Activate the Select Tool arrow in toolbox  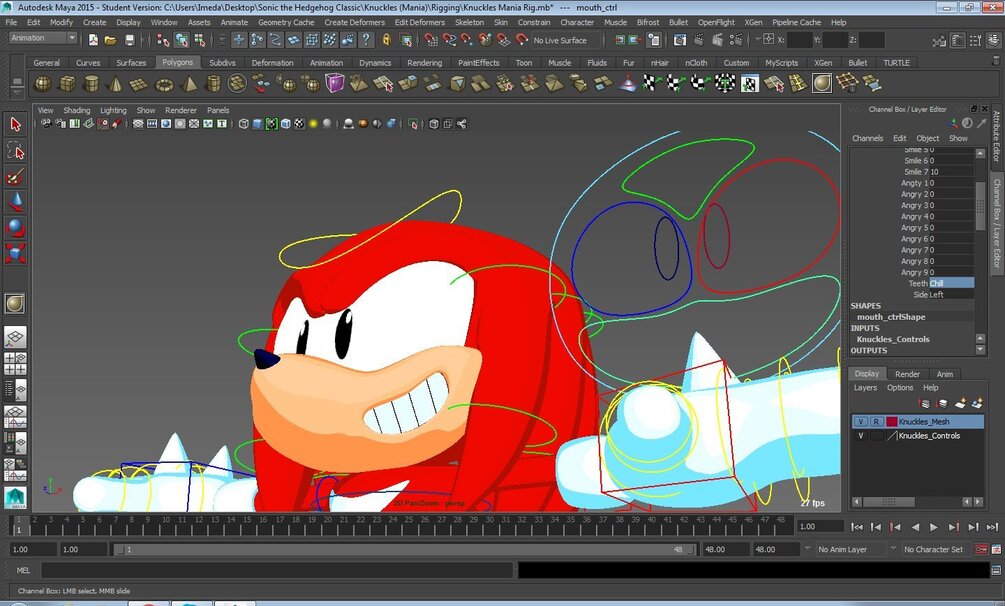coord(15,124)
